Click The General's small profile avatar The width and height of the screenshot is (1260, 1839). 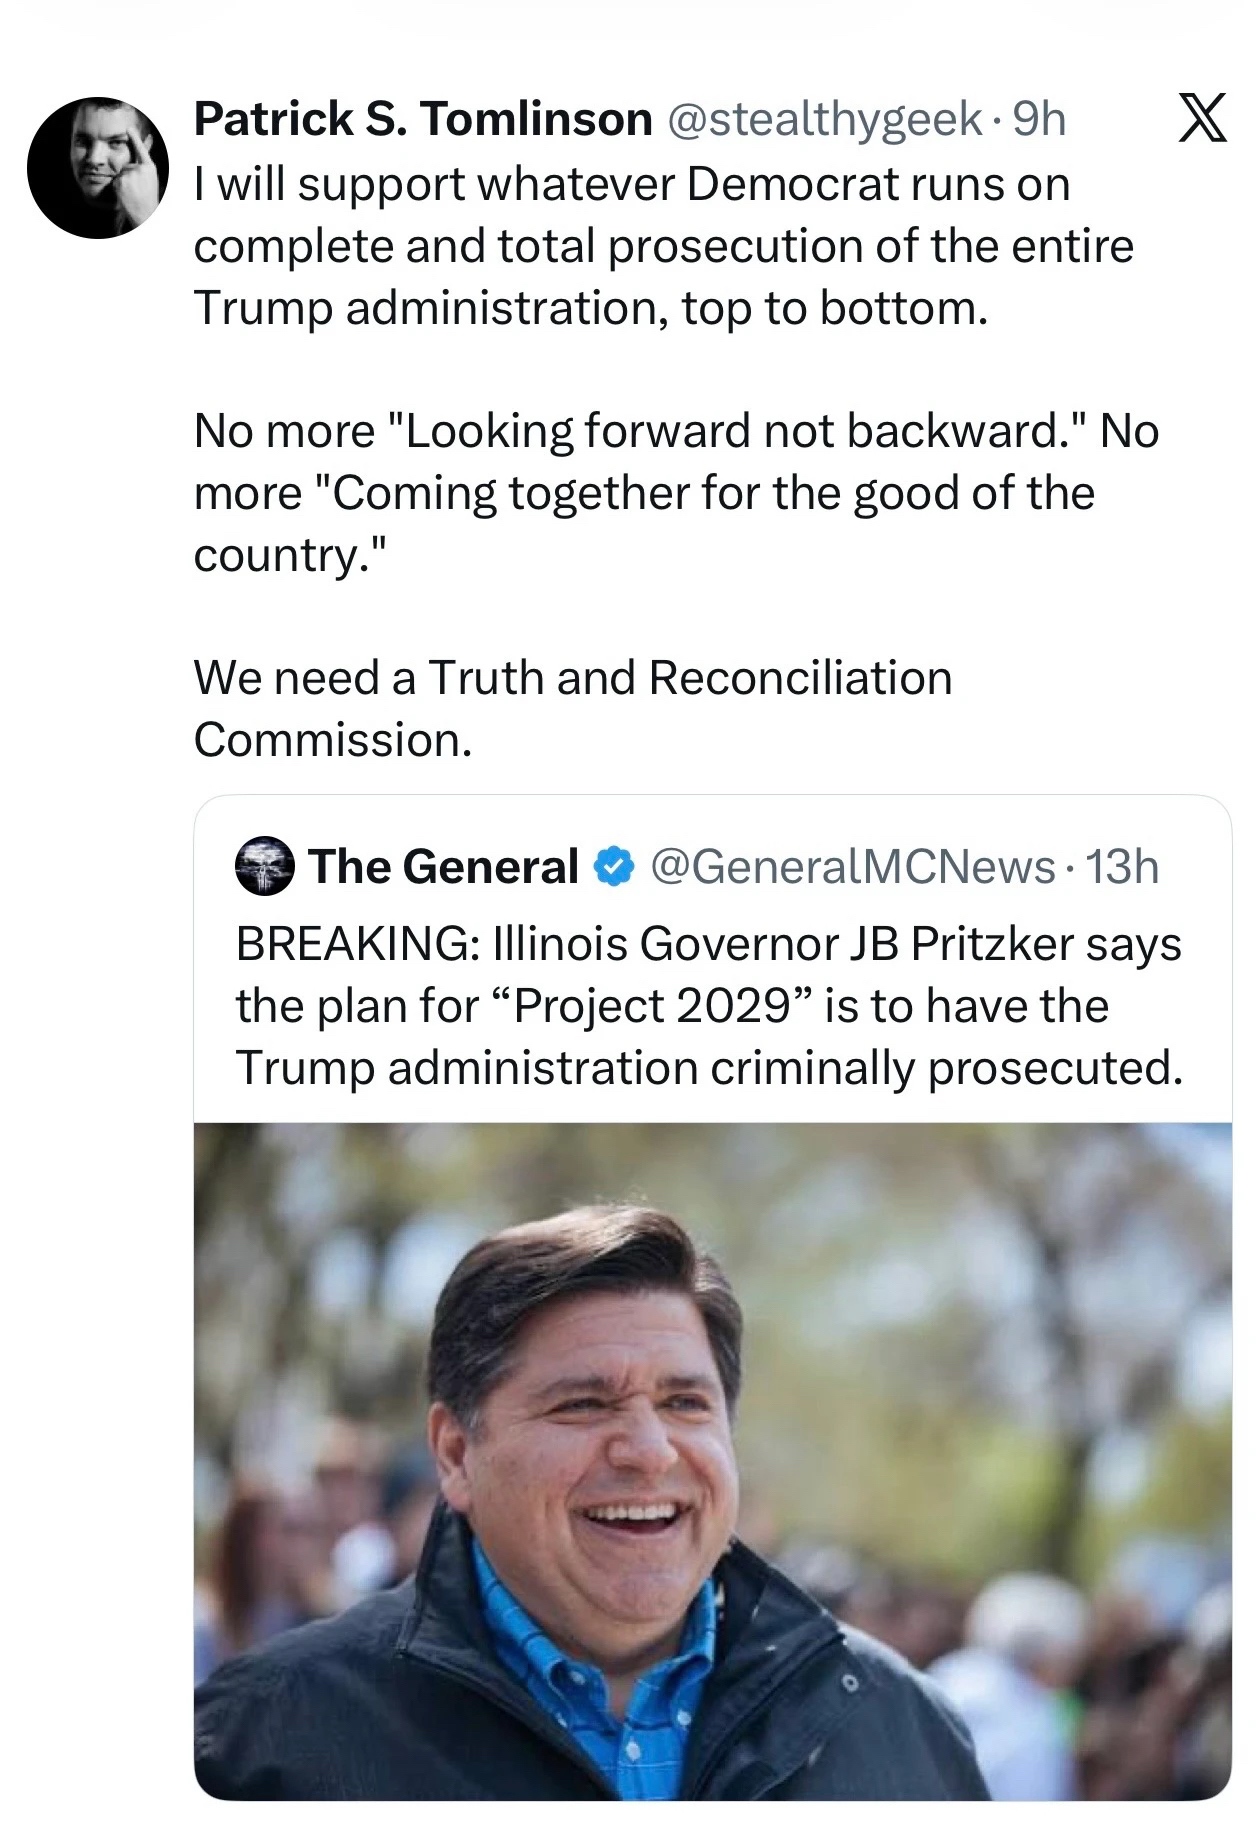pyautogui.click(x=264, y=866)
